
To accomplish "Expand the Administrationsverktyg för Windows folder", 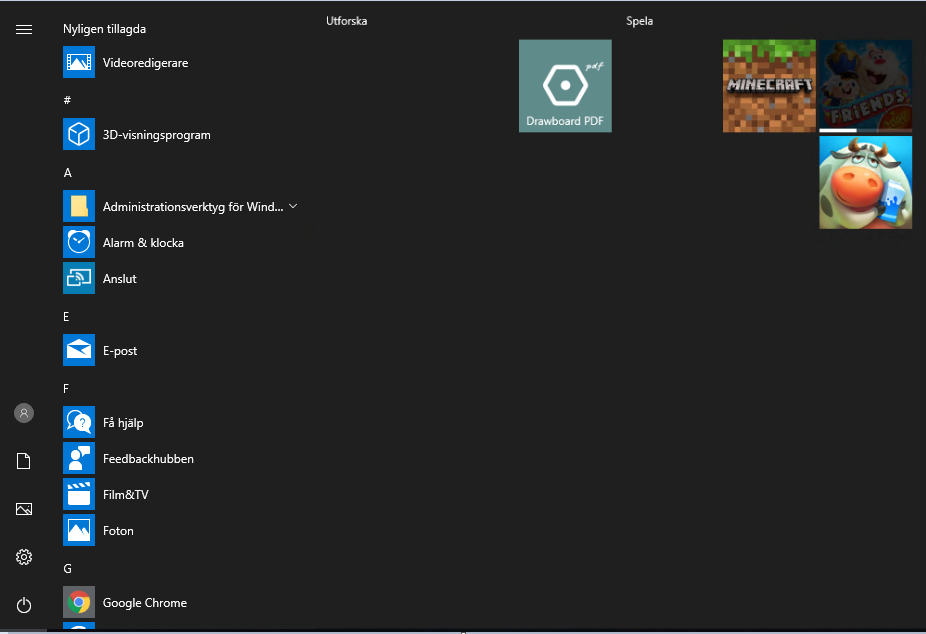I will pyautogui.click(x=293, y=207).
